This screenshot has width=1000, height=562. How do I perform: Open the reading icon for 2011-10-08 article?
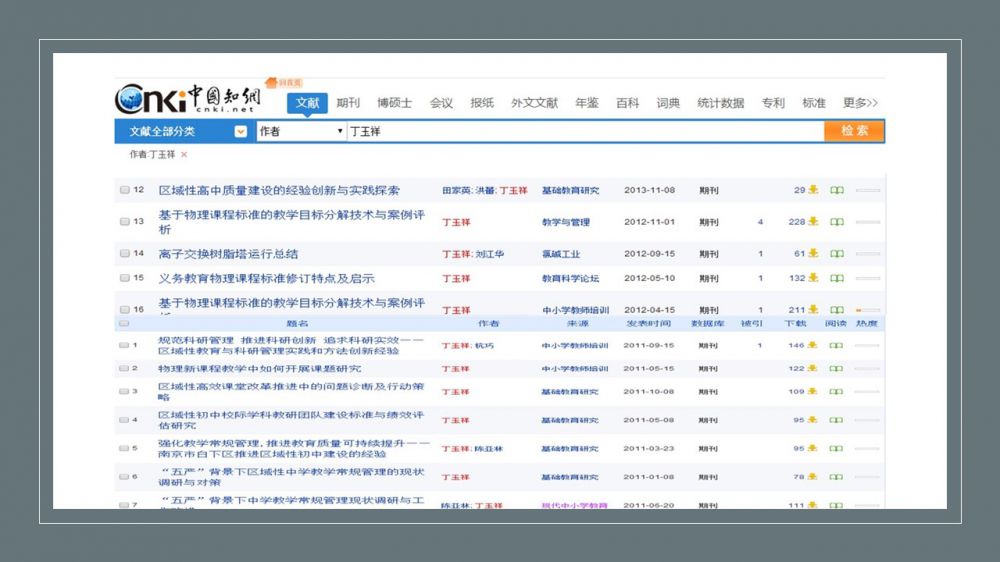837,392
